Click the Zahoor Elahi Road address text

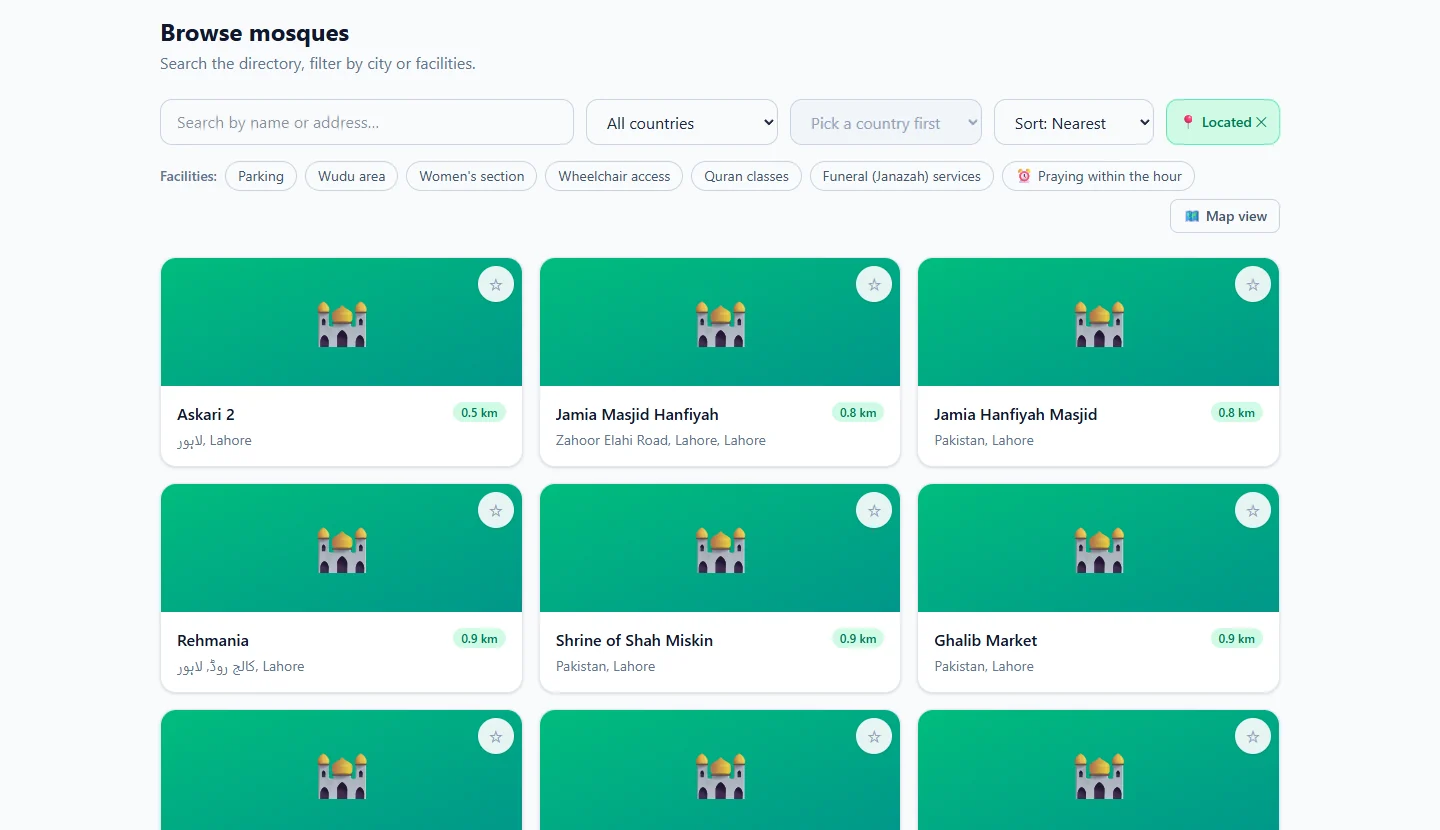point(661,440)
